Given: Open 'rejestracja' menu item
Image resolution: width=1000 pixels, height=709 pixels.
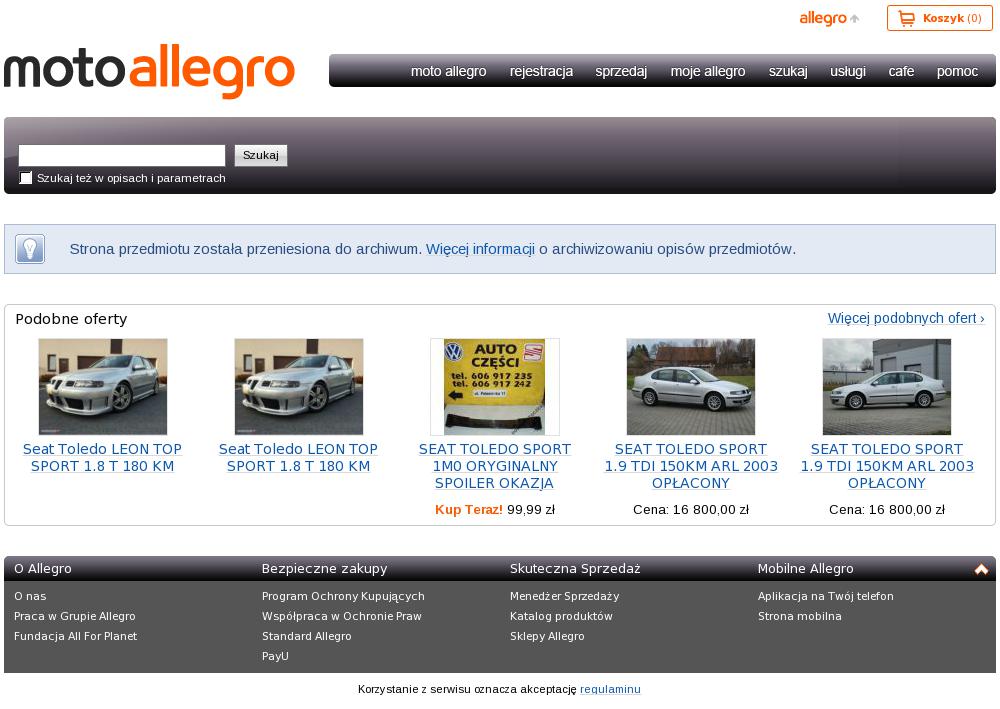Looking at the screenshot, I should pyautogui.click(x=541, y=71).
